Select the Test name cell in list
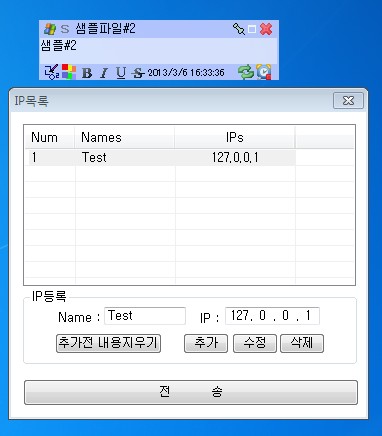 [x=125, y=157]
